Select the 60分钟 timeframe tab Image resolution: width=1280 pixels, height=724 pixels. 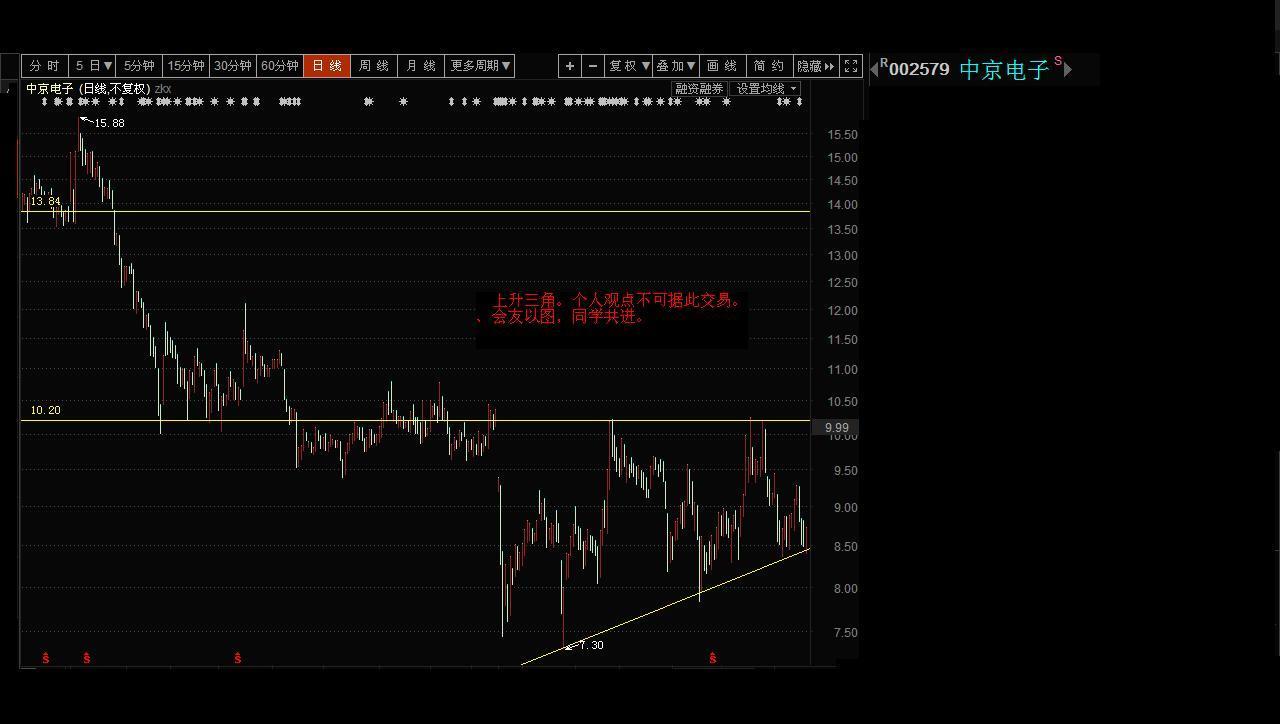coord(280,66)
